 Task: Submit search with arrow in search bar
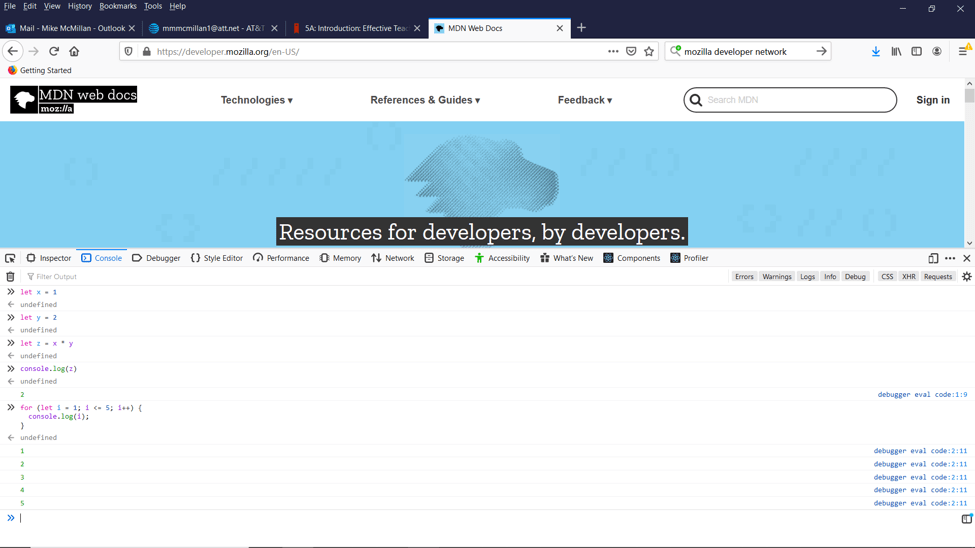pos(821,52)
